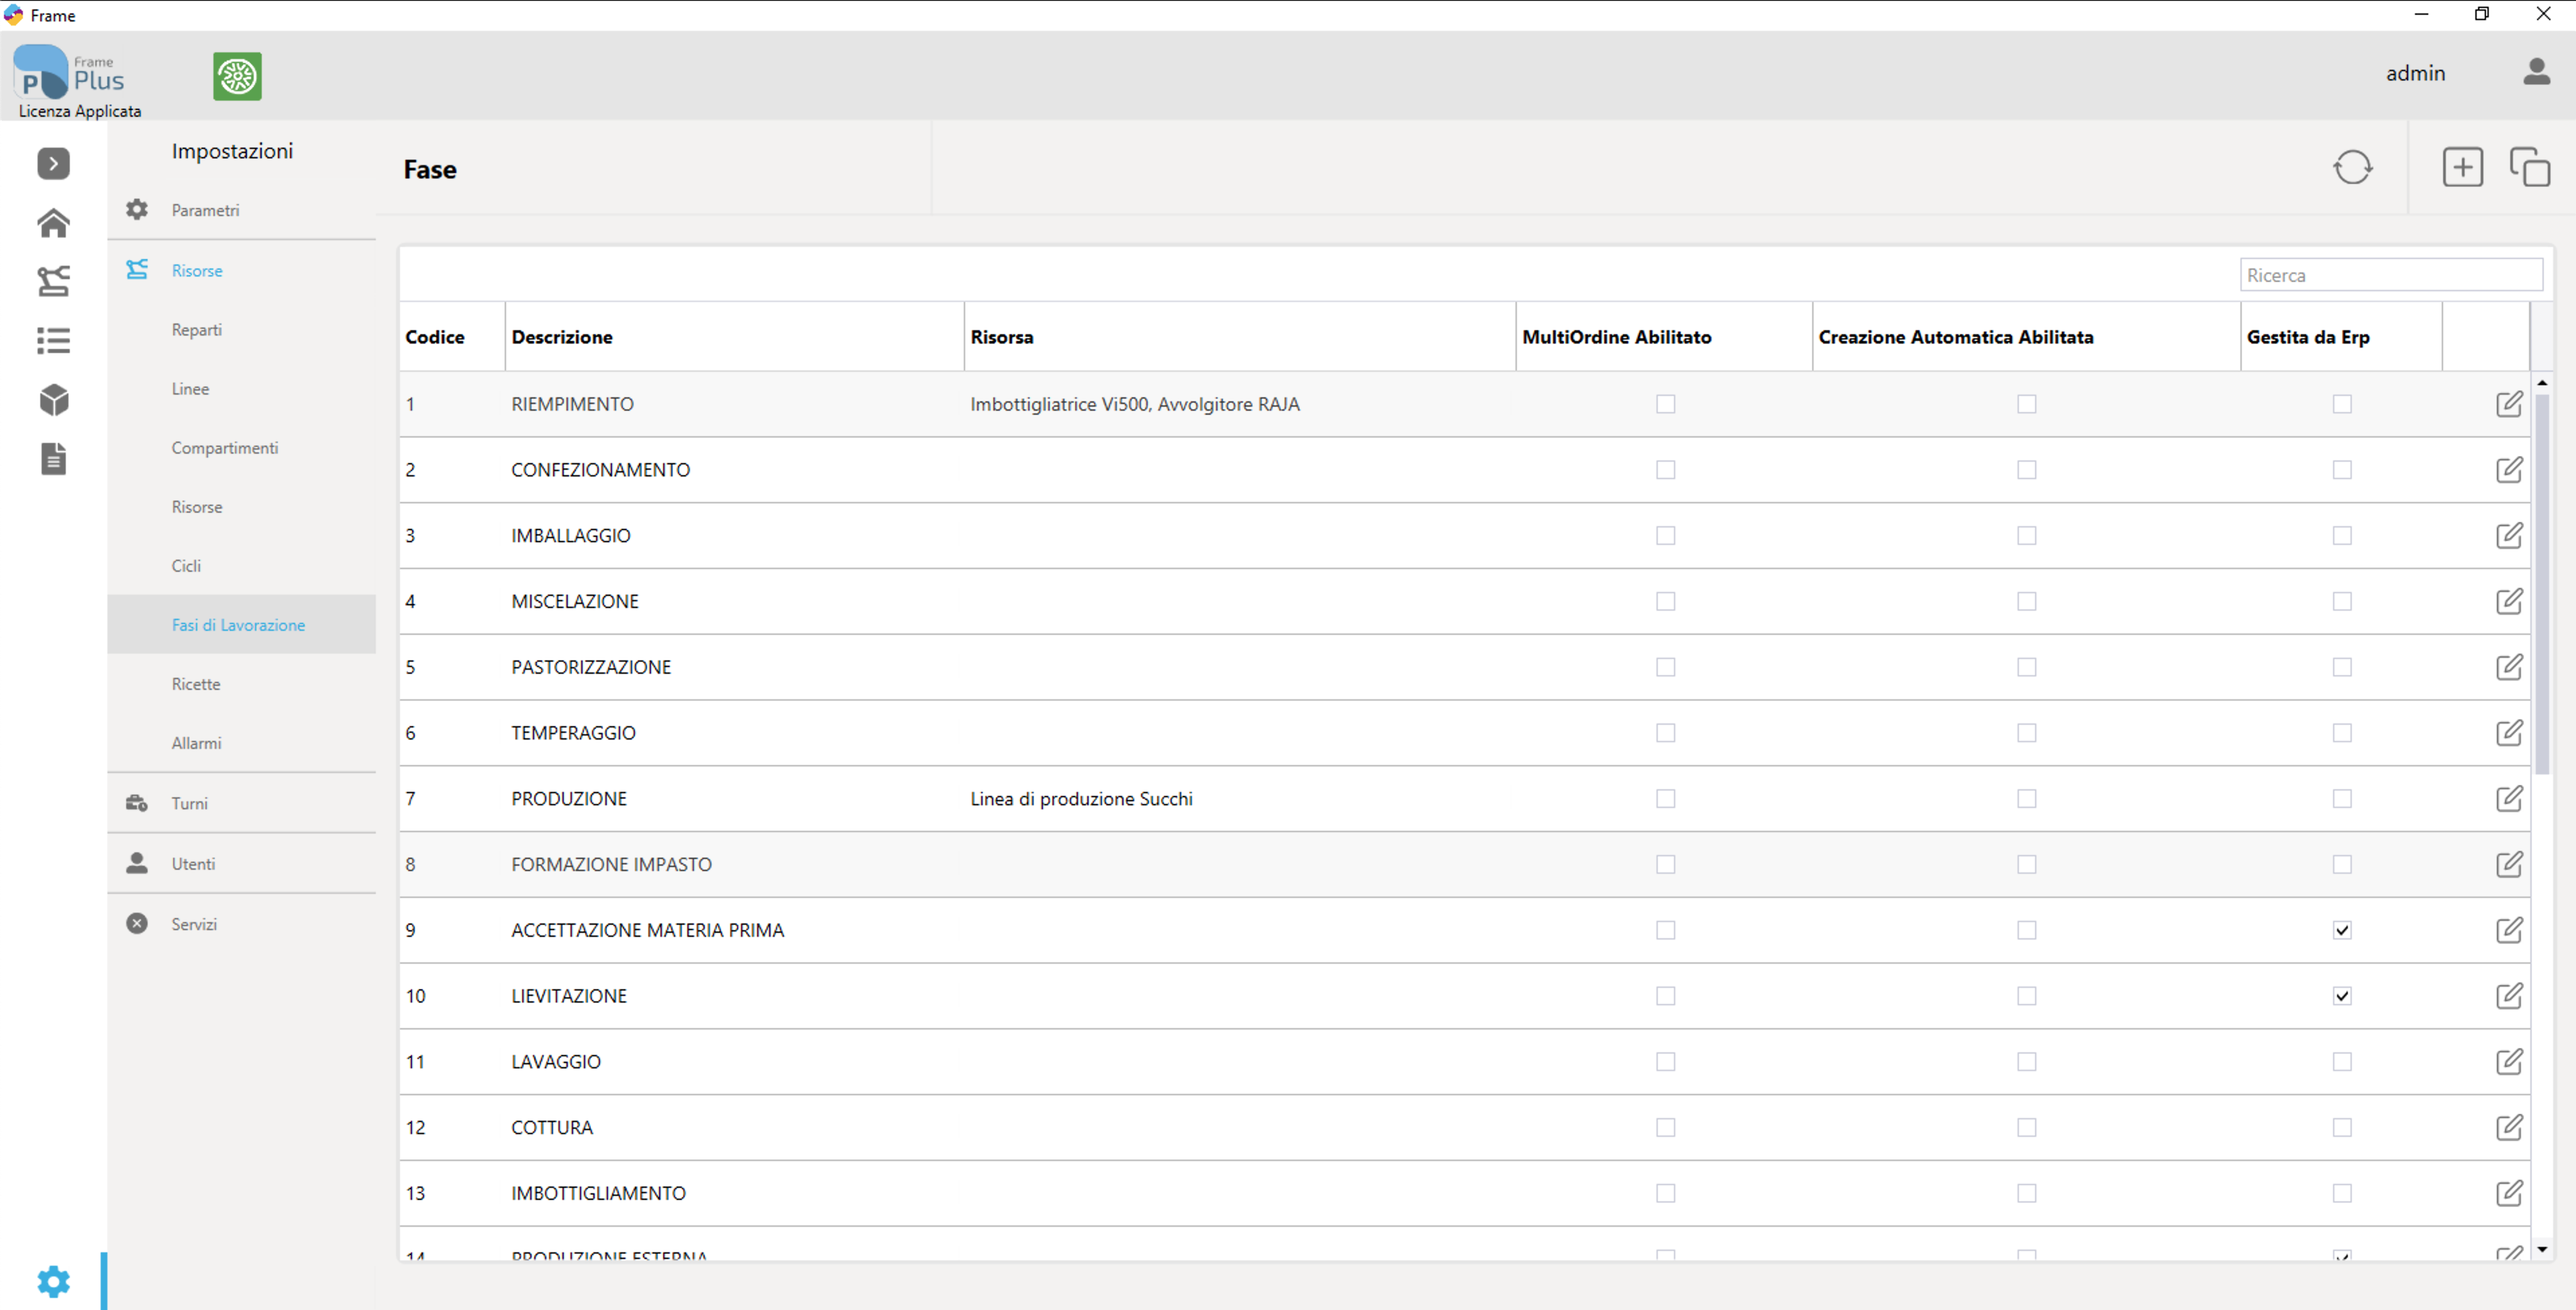Toggle Gestita da Erp for LAVAGGIO
The width and height of the screenshot is (2576, 1310).
(x=2342, y=1062)
